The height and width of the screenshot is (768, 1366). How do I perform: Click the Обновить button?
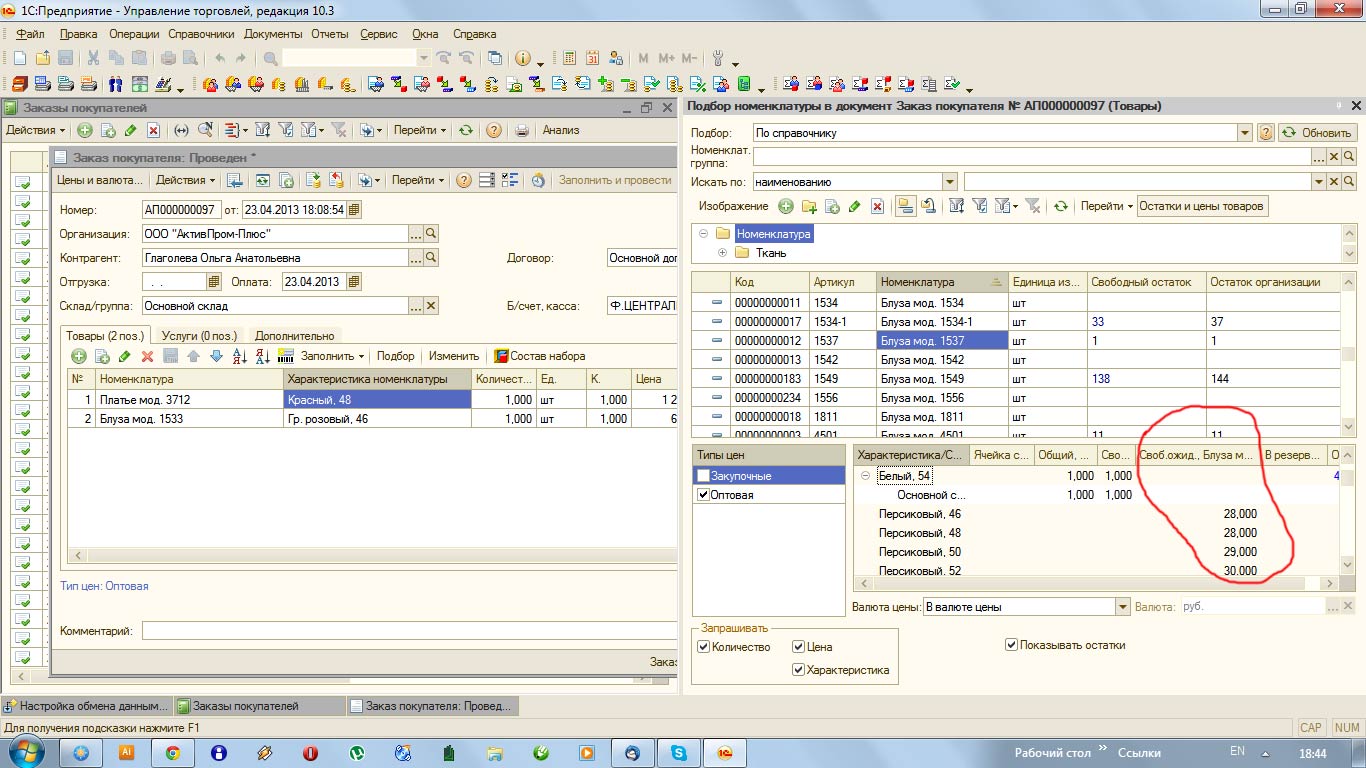point(1317,133)
